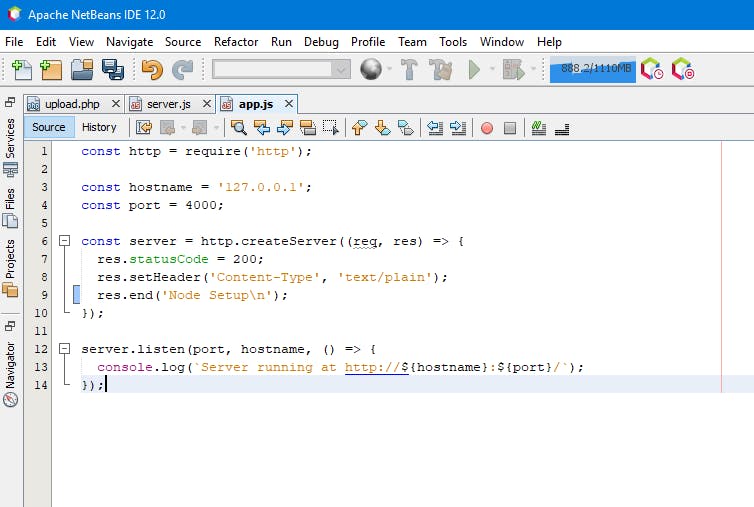This screenshot has height=507, width=754.
Task: Click the New Project icon
Action: pos(50,69)
